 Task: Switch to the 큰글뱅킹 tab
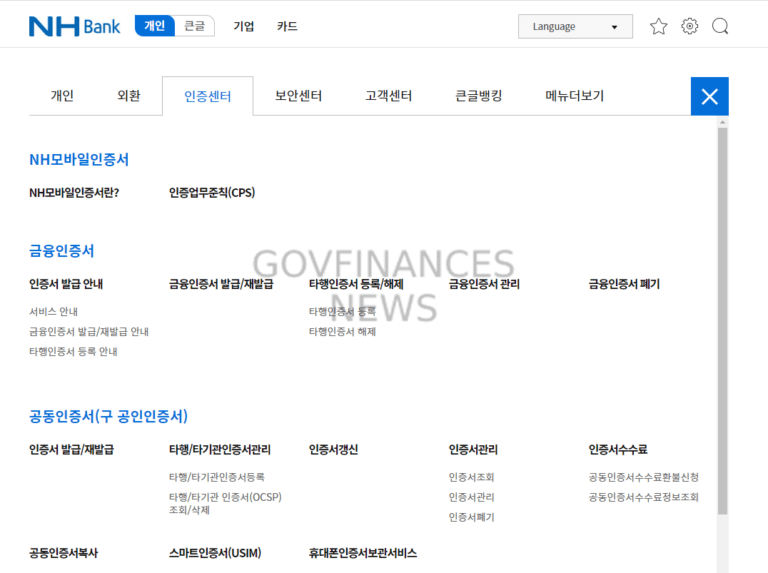pos(479,96)
